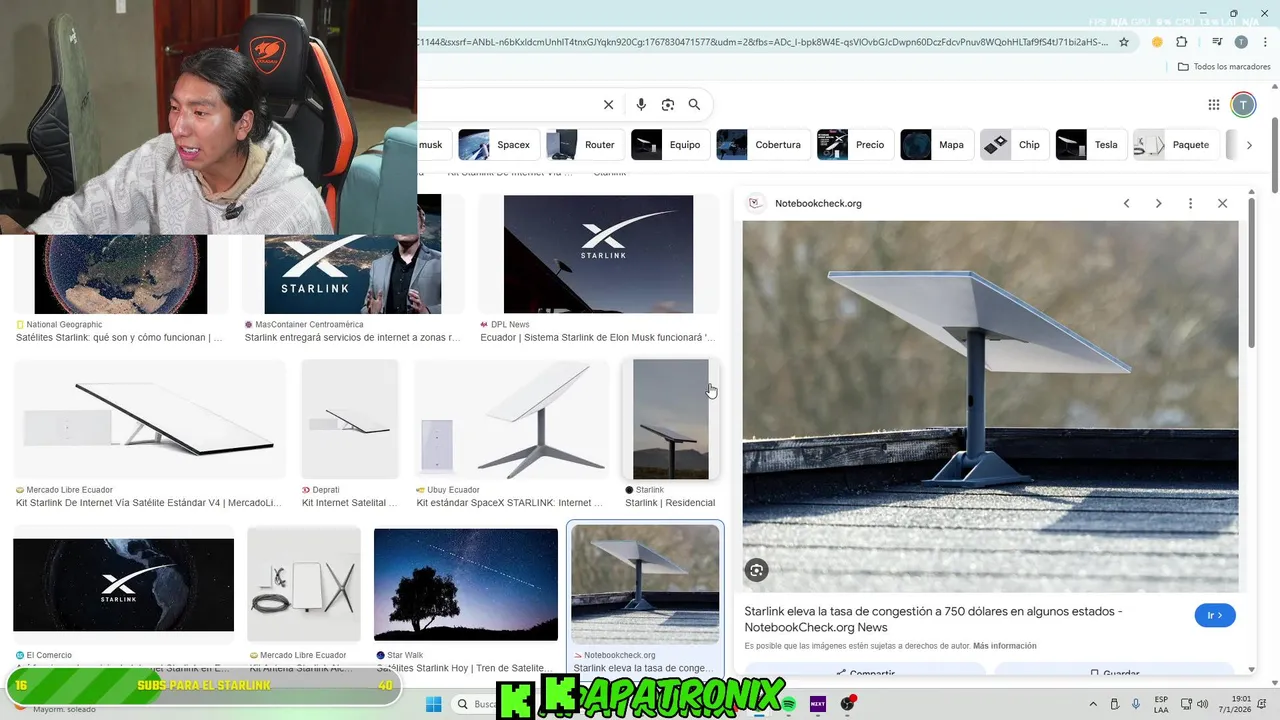Image resolution: width=1280 pixels, height=720 pixels.
Task: Open 'Ecuador | Sistema Starlink de Elon Musk' link
Action: 597,338
